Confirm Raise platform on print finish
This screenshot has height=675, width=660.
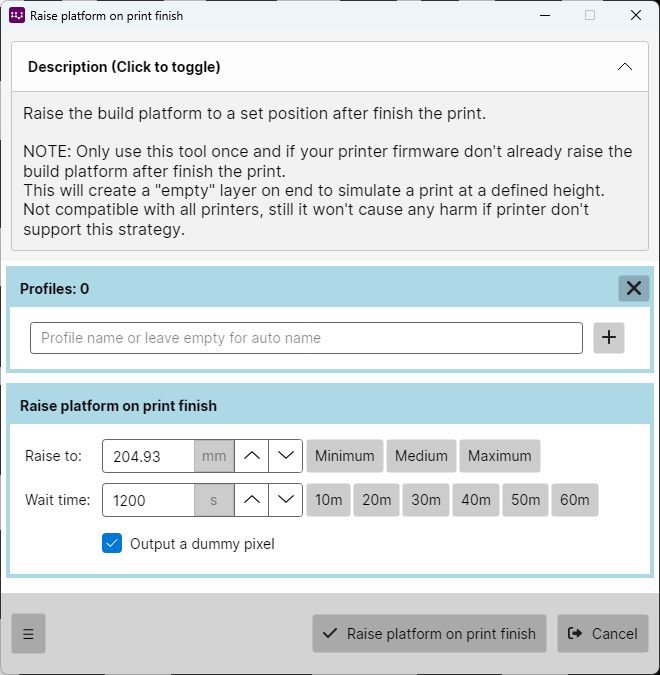429,634
